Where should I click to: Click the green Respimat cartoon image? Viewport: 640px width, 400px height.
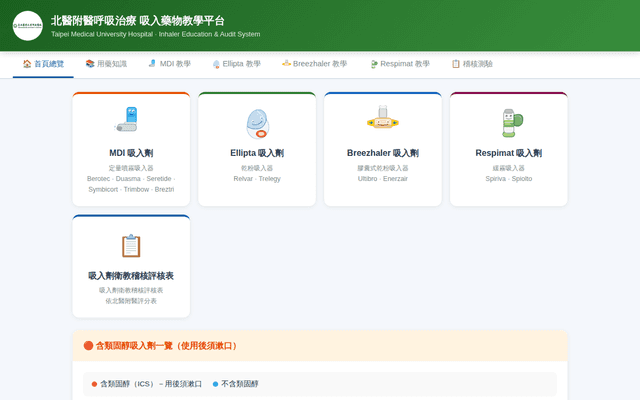coord(512,123)
